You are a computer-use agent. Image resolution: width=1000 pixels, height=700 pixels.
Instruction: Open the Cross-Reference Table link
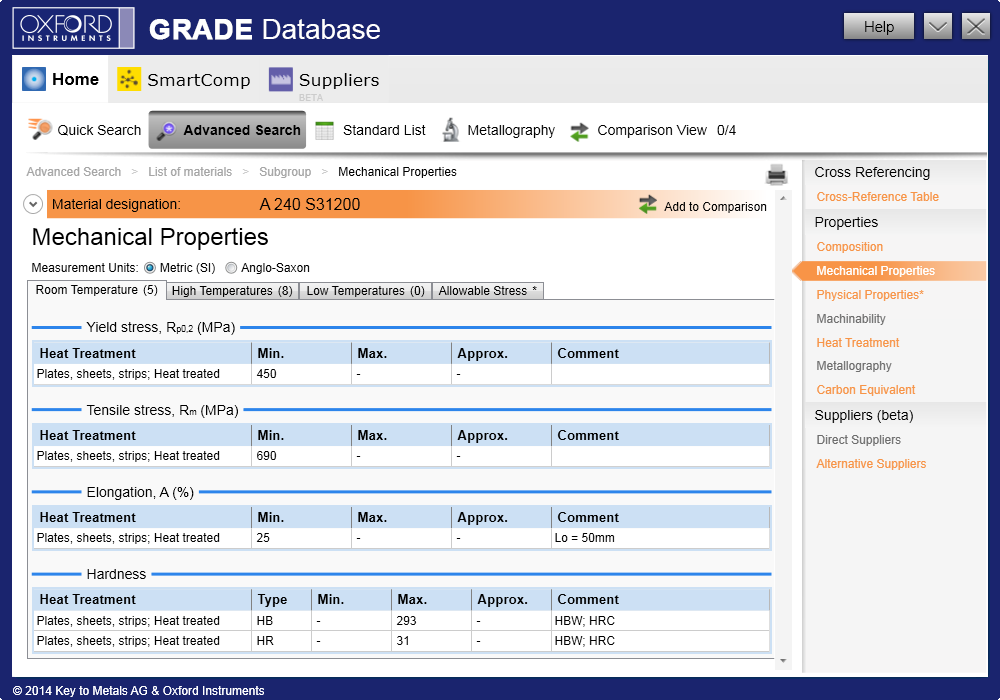coord(878,197)
